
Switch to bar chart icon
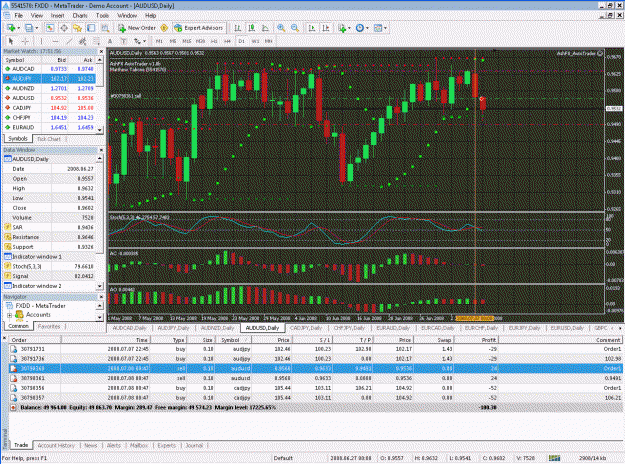238,28
